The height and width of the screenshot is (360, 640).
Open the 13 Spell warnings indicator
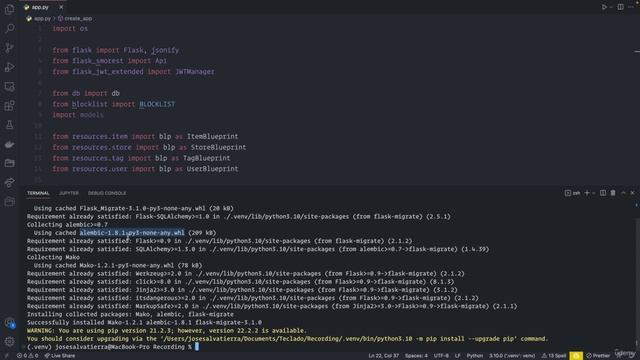click(x=553, y=356)
